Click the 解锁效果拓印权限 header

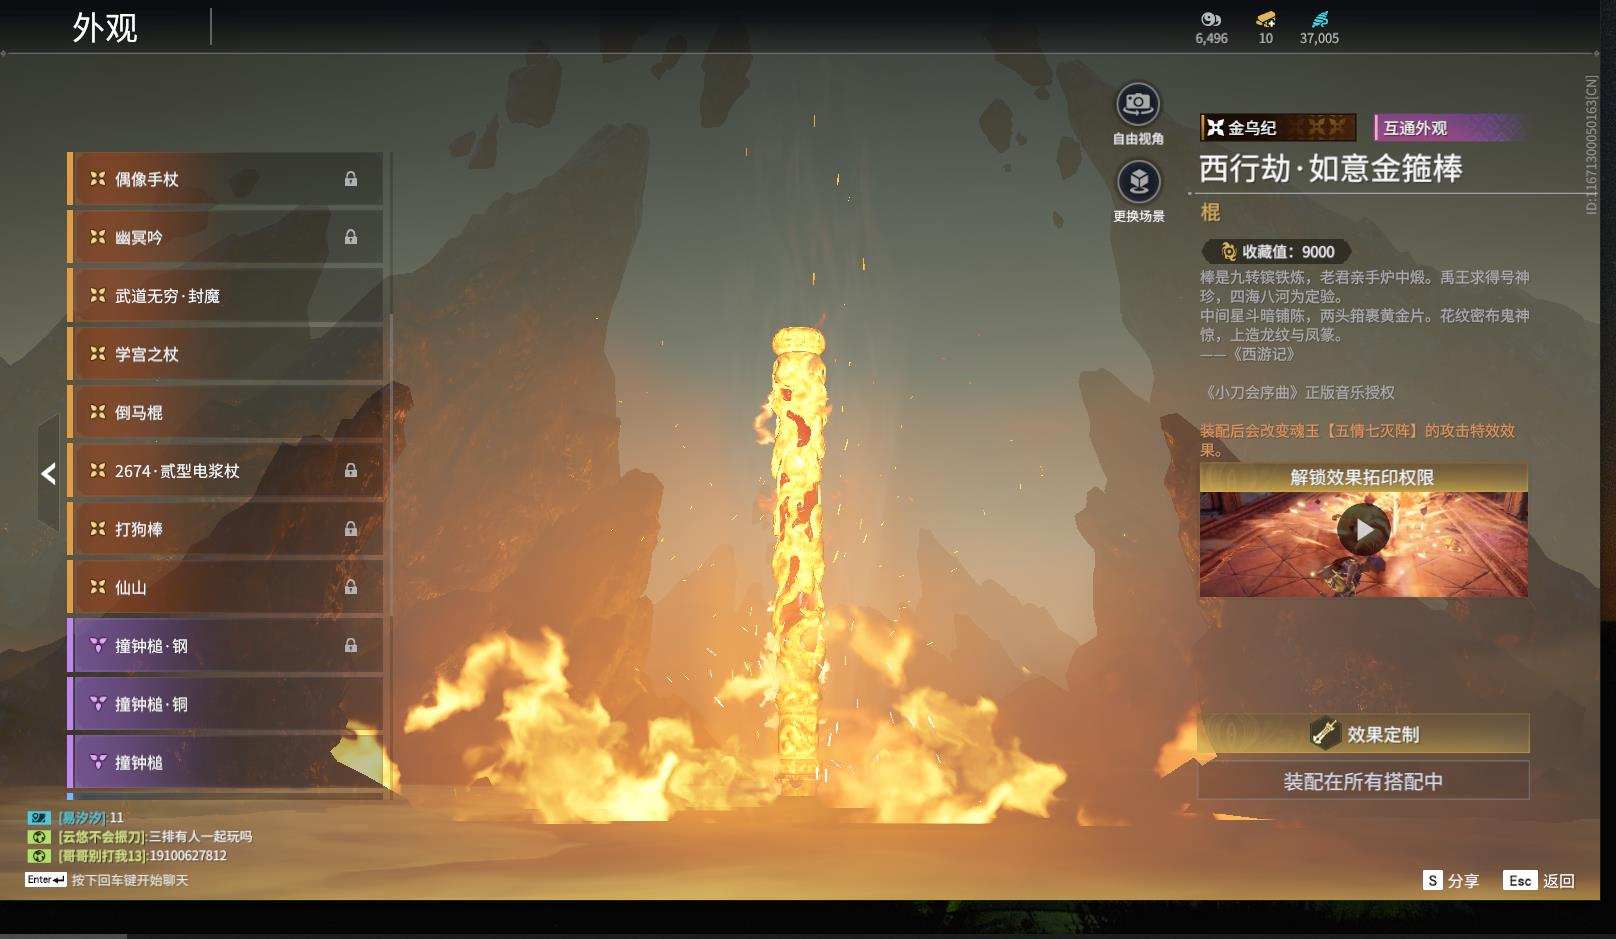pyautogui.click(x=1363, y=477)
